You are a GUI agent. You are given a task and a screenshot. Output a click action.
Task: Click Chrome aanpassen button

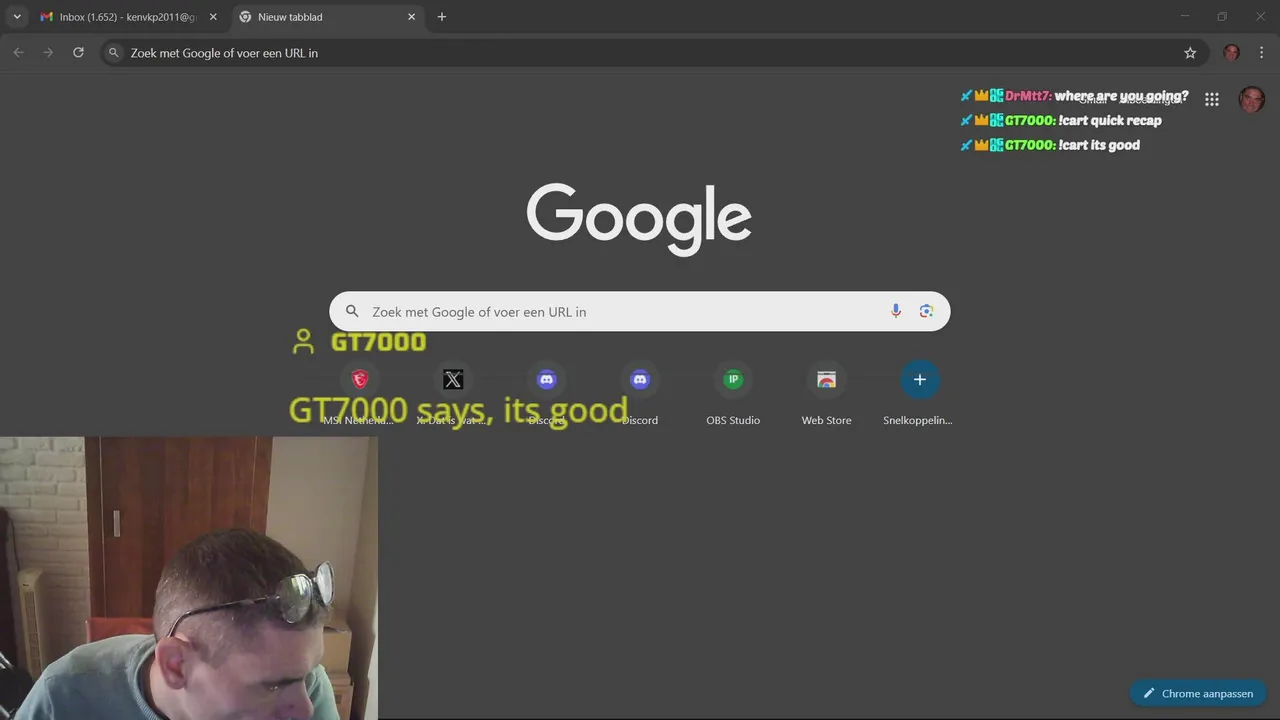click(x=1198, y=693)
